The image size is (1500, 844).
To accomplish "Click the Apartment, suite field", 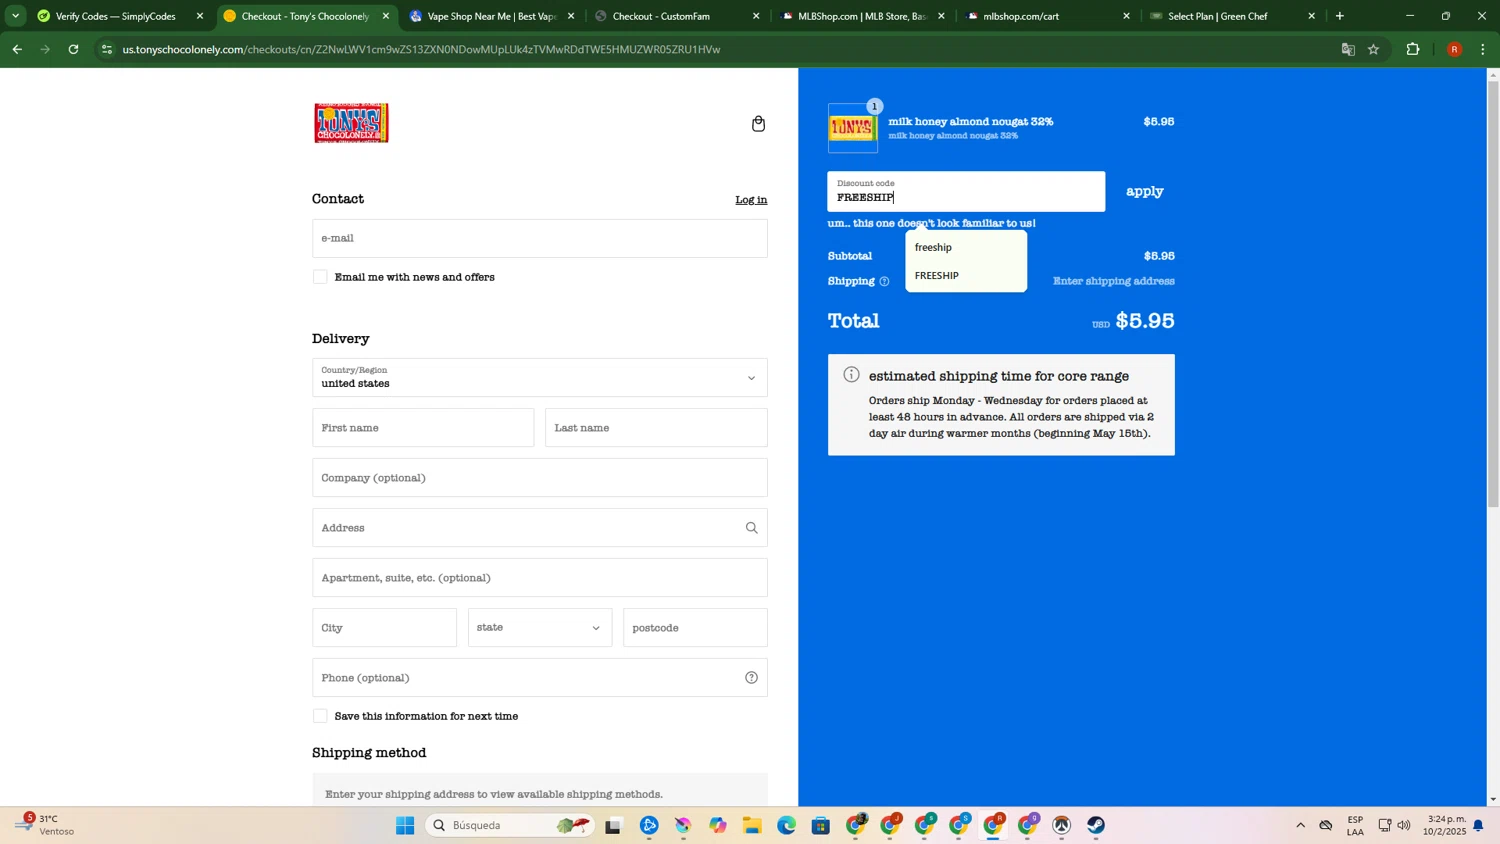I will click(540, 578).
